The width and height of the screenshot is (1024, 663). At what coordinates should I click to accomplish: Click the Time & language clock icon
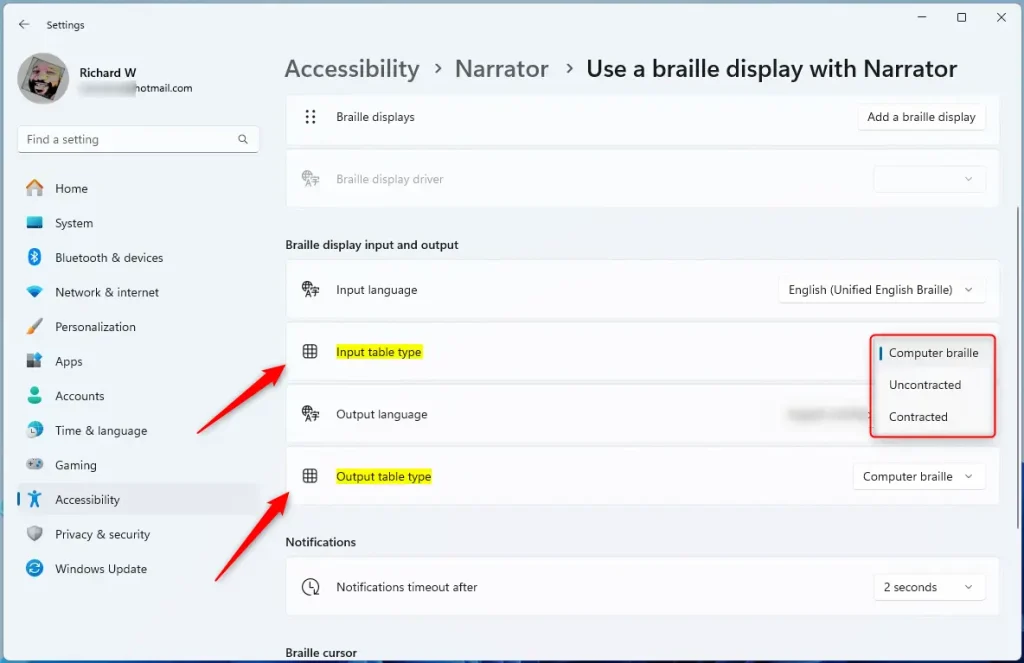(x=35, y=430)
